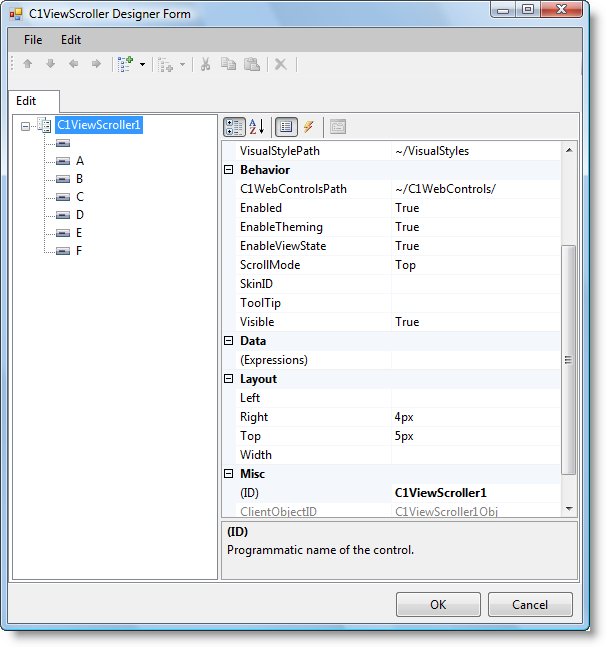Maximize the Designer Form window
This screenshot has width=606, height=647.
528,9
